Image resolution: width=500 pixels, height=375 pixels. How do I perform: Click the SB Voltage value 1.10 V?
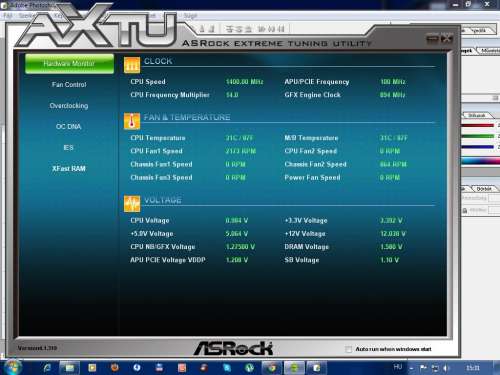pos(389,260)
